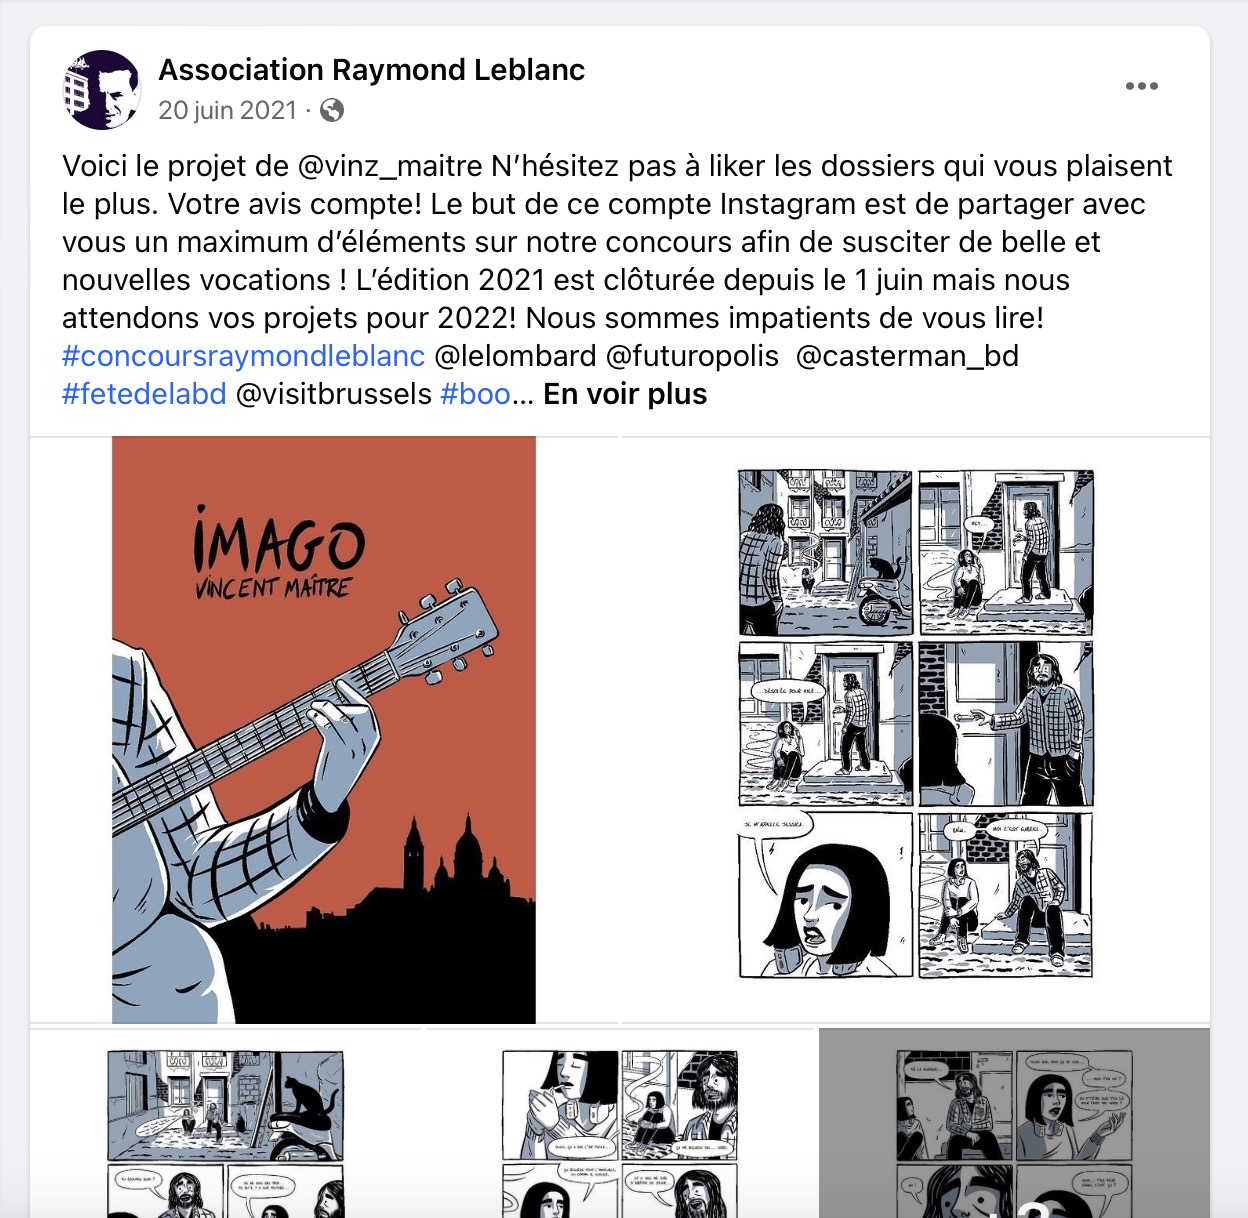
Task: Click the @casterman_bd mention text
Action: 907,356
